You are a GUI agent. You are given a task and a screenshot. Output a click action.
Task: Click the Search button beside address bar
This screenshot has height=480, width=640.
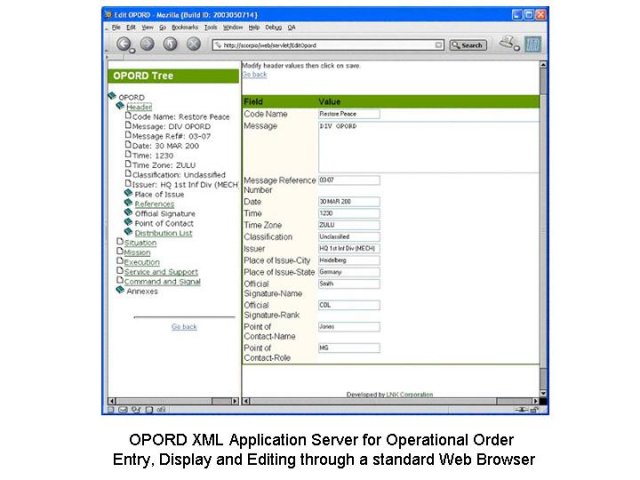coord(468,45)
